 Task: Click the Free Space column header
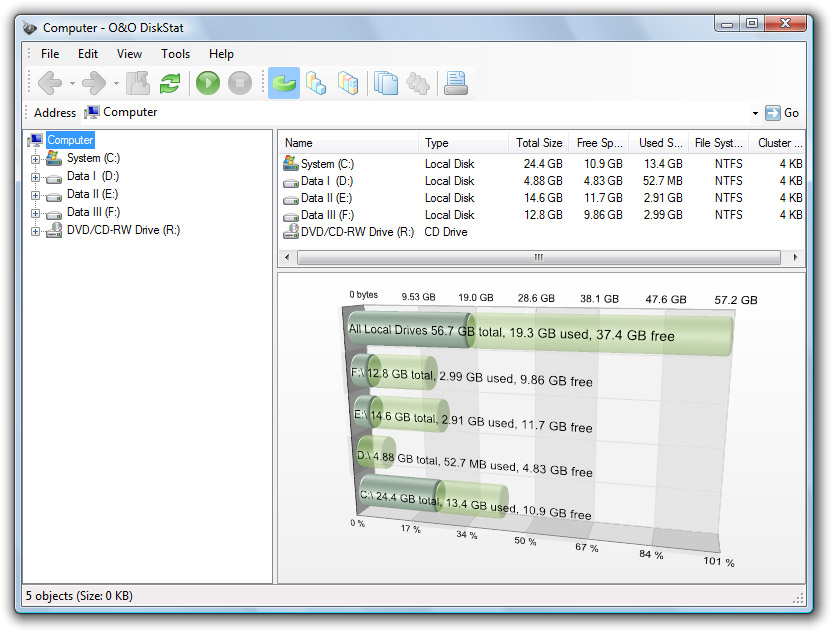tap(599, 143)
